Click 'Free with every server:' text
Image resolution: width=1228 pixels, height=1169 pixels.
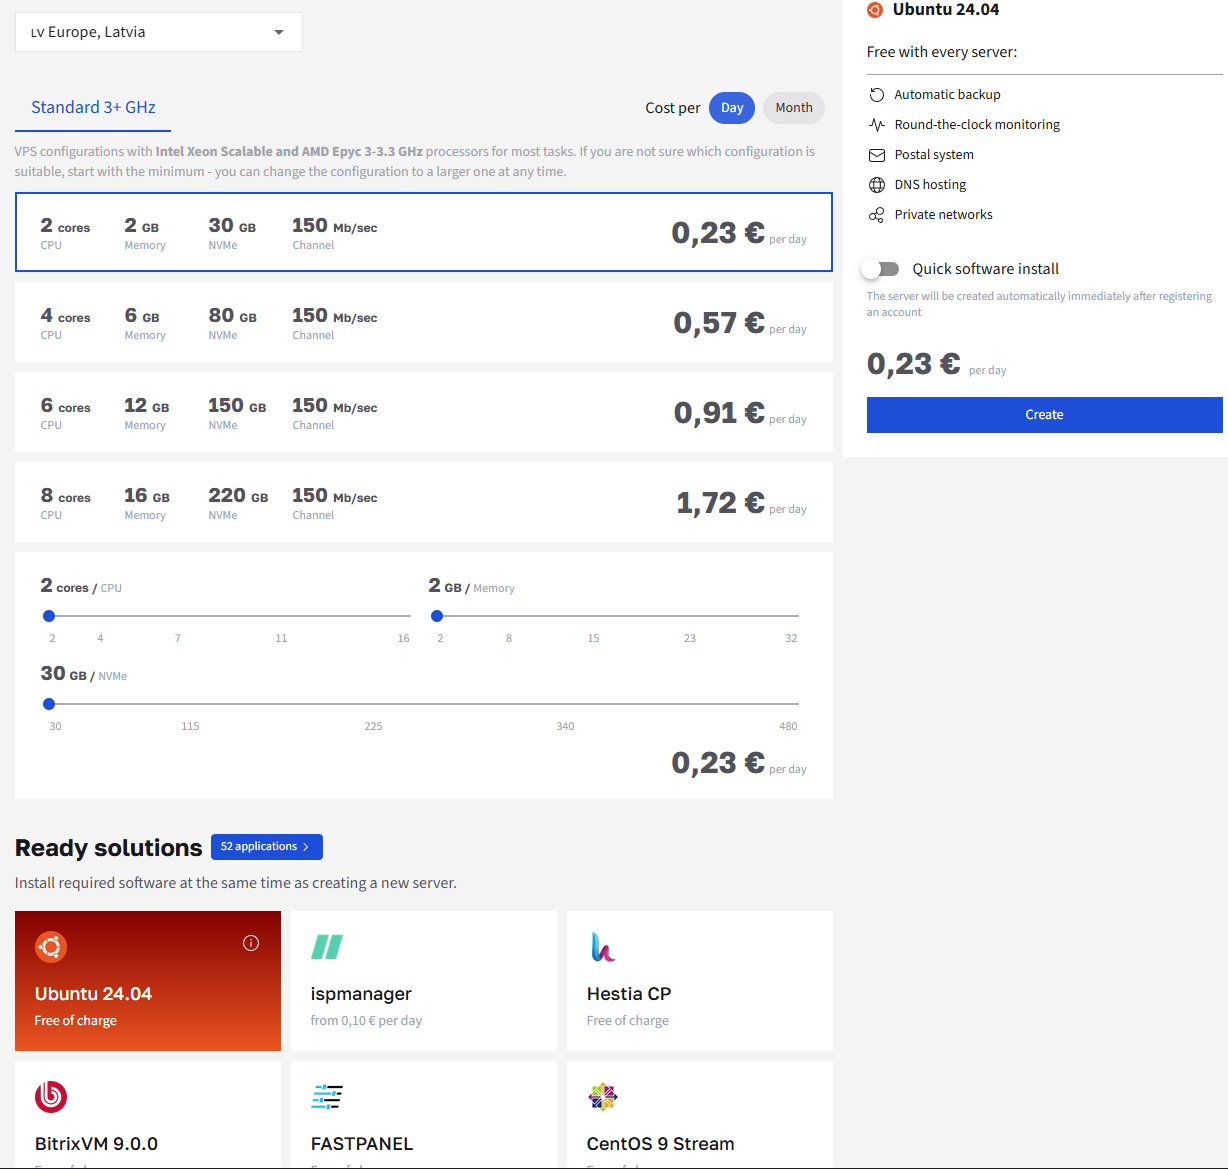coord(942,52)
